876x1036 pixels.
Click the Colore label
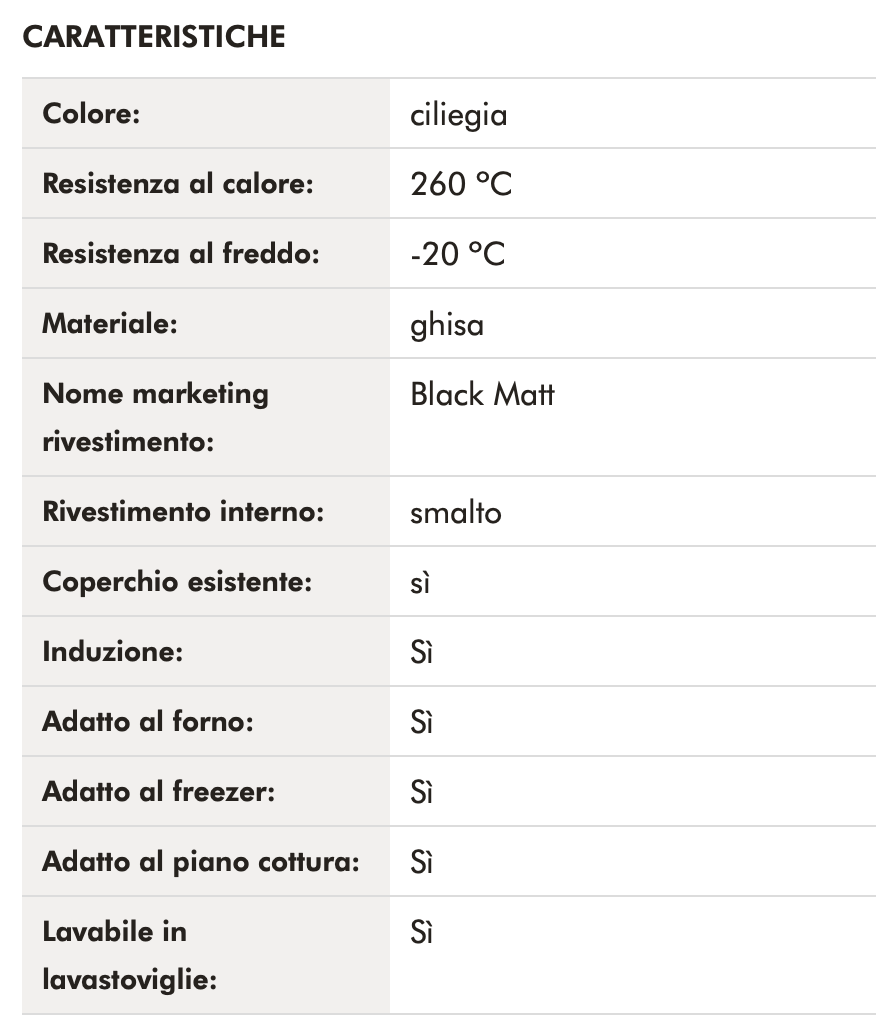click(90, 113)
